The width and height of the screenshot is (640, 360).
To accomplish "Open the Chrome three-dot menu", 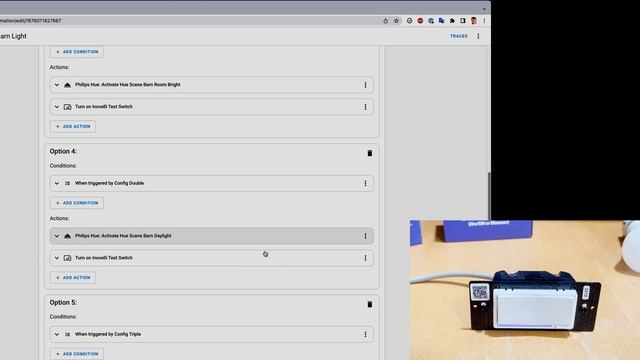I will 484,21.
